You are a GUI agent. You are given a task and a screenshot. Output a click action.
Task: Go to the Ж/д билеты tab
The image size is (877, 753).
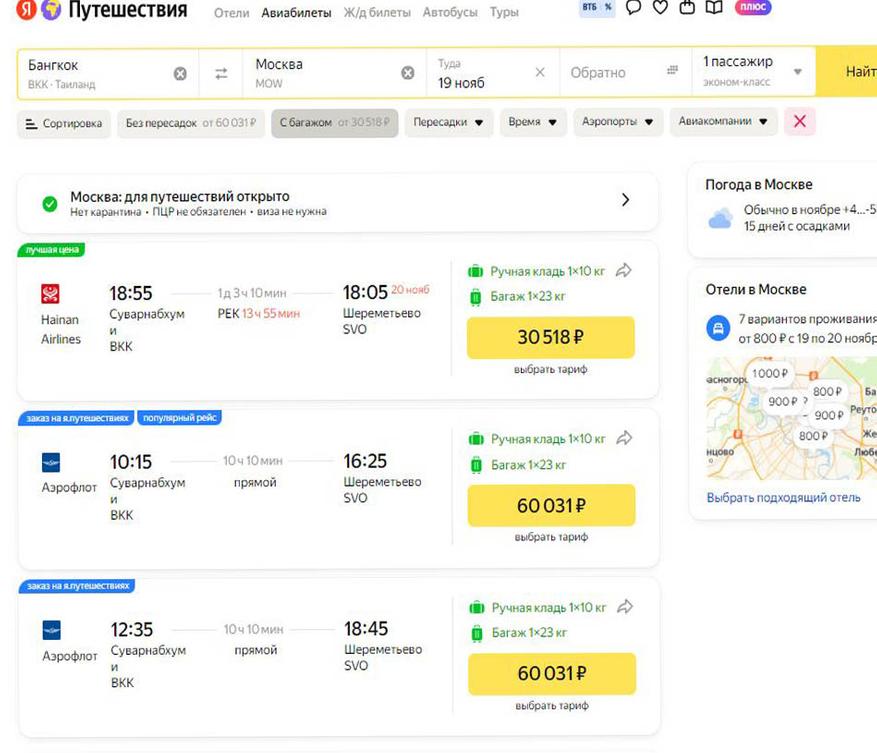pos(377,13)
